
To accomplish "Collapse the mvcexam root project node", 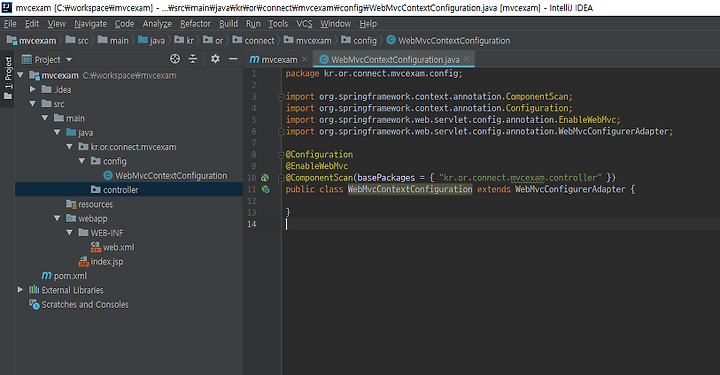I will (x=20, y=75).
